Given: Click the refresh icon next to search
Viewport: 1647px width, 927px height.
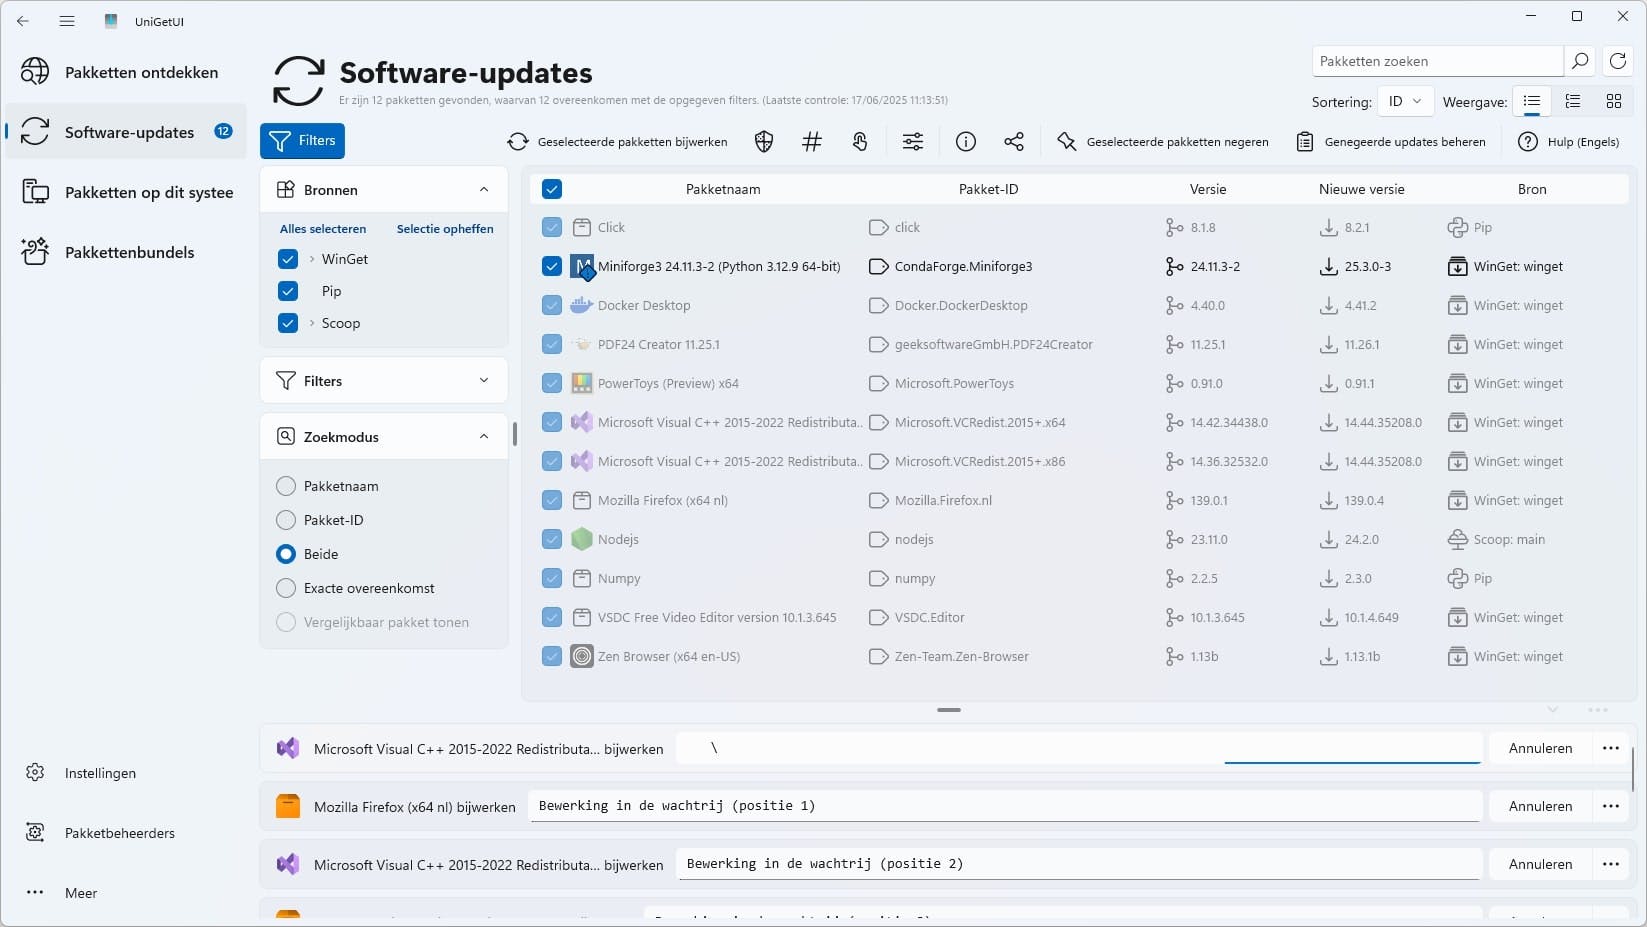Looking at the screenshot, I should pyautogui.click(x=1618, y=61).
